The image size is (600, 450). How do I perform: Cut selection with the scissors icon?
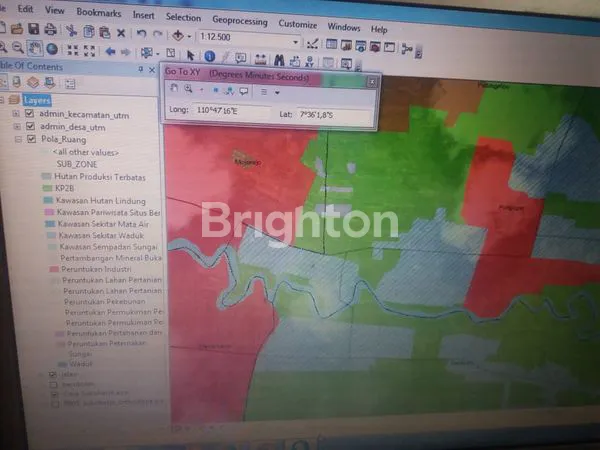pyautogui.click(x=71, y=31)
